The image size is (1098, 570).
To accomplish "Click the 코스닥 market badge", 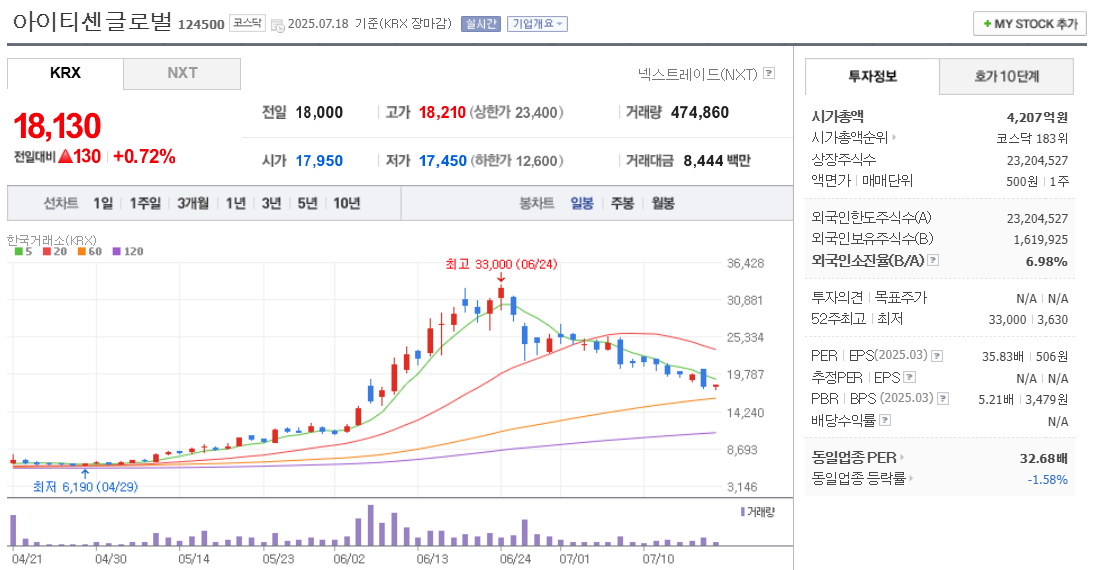I will (247, 23).
